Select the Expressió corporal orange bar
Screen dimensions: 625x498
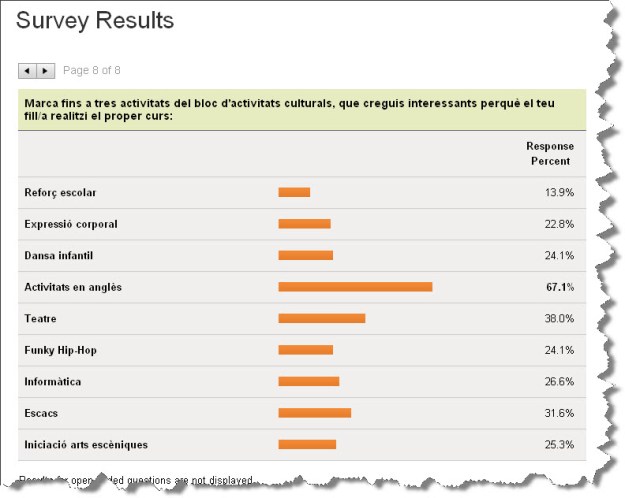tap(304, 224)
